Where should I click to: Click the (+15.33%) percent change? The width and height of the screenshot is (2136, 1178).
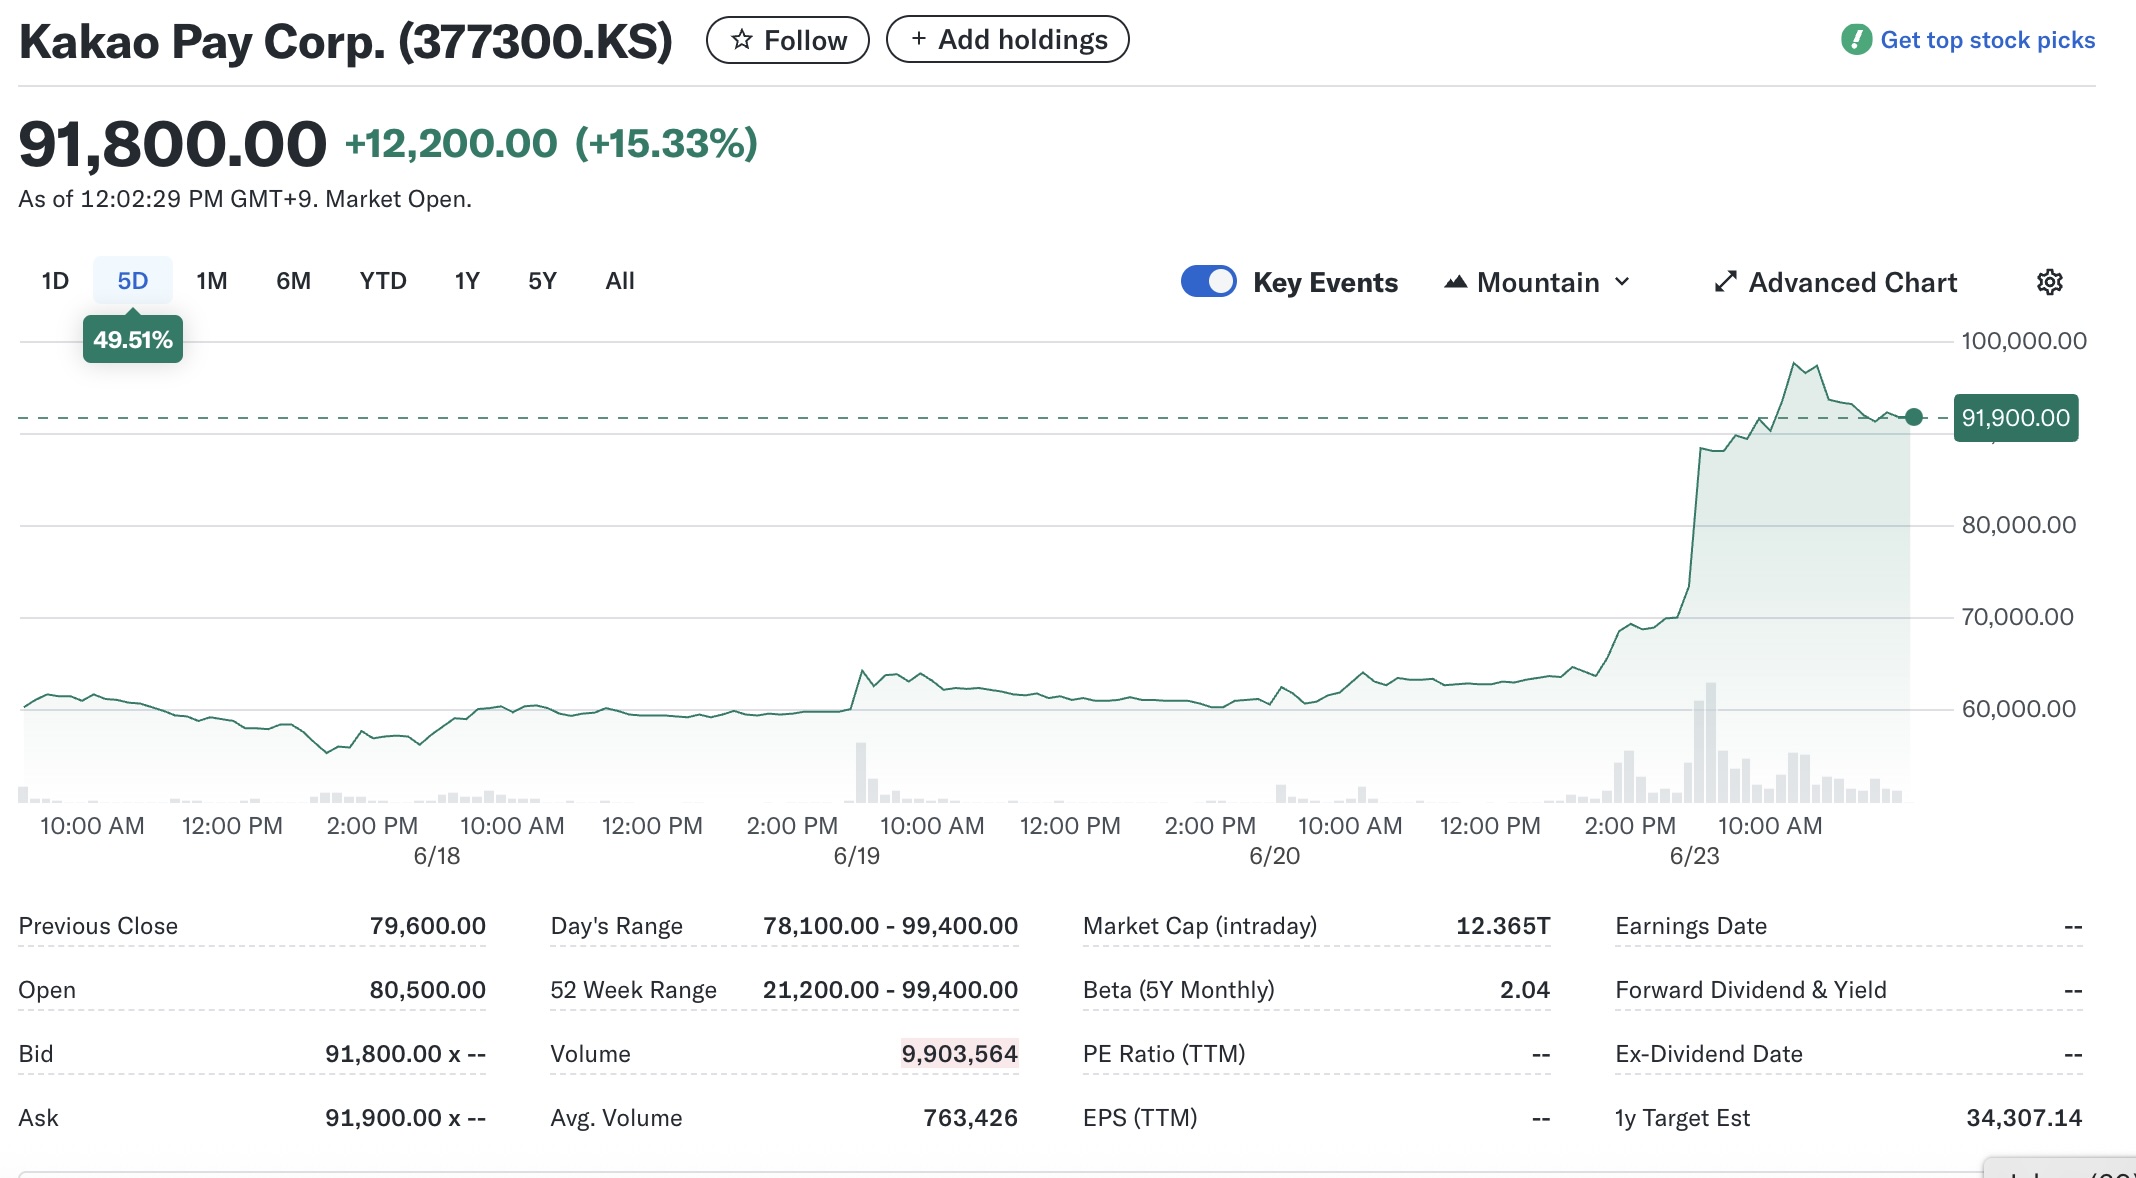[667, 144]
